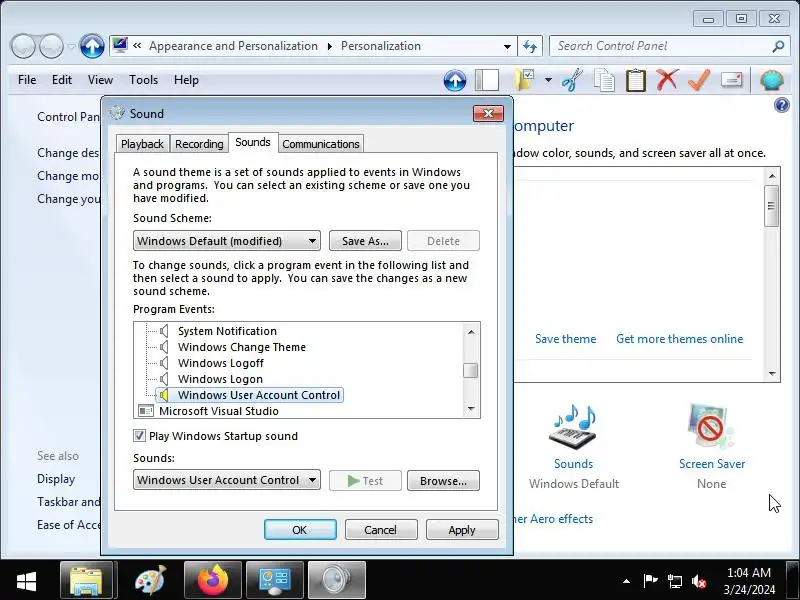This screenshot has width=800, height=600.
Task: Open Paint from the taskbar
Action: point(150,580)
